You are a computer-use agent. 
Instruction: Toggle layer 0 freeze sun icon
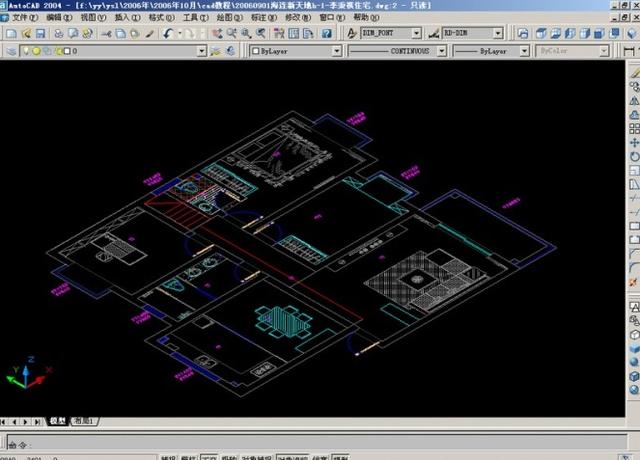tap(36, 51)
